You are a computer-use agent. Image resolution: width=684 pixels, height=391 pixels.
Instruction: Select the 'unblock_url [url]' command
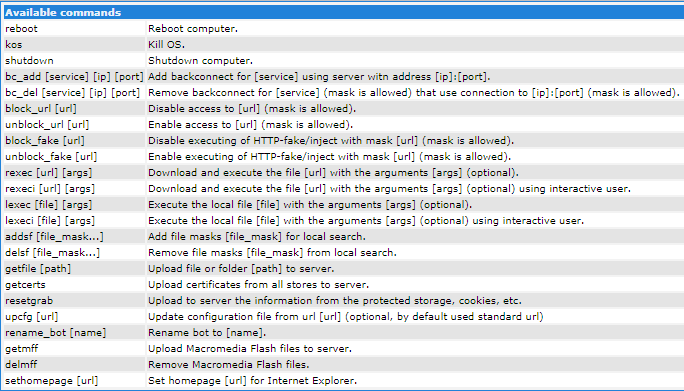47,125
